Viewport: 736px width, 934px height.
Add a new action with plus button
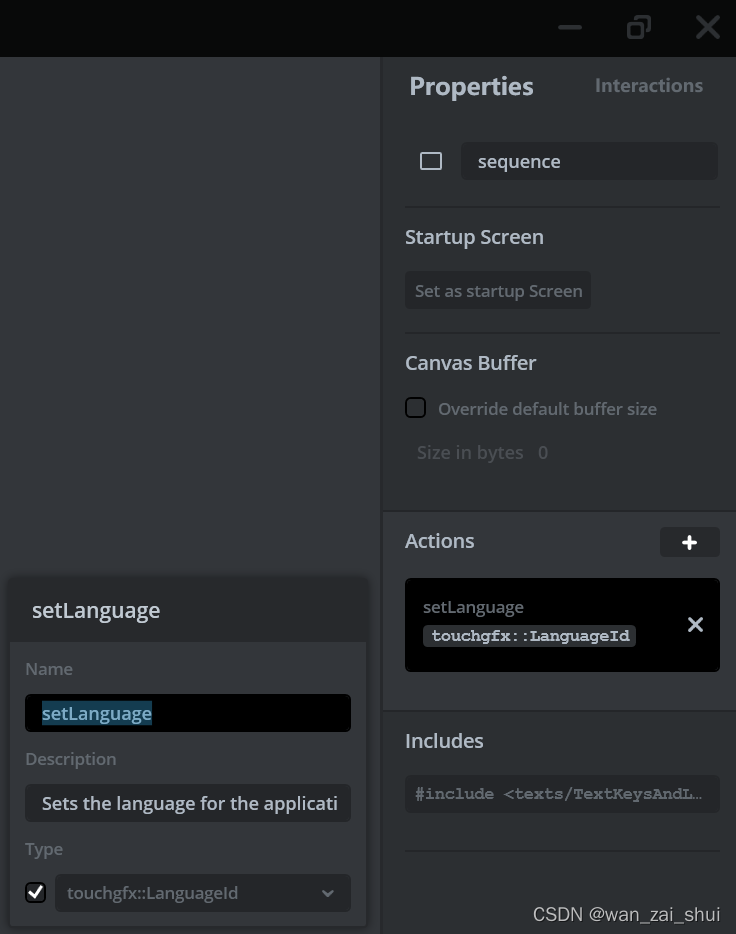(689, 542)
